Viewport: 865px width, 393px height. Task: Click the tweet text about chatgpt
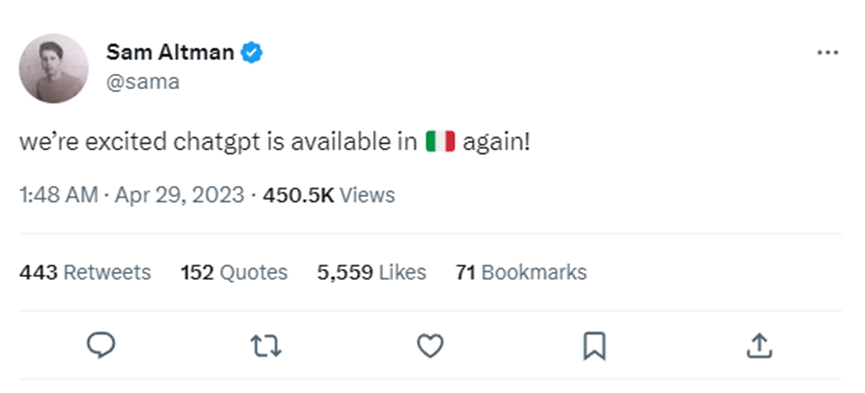[275, 142]
